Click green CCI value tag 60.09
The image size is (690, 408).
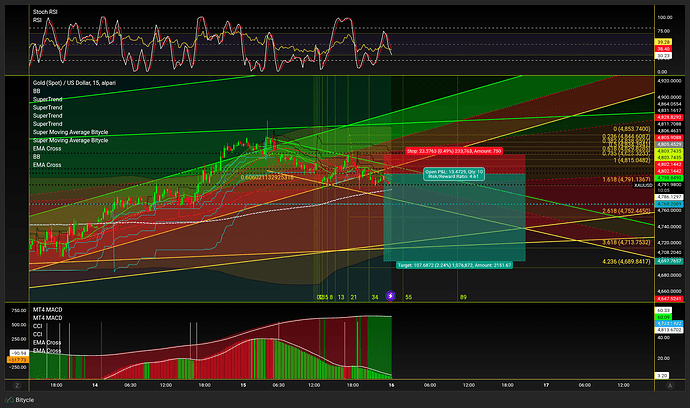point(664,317)
